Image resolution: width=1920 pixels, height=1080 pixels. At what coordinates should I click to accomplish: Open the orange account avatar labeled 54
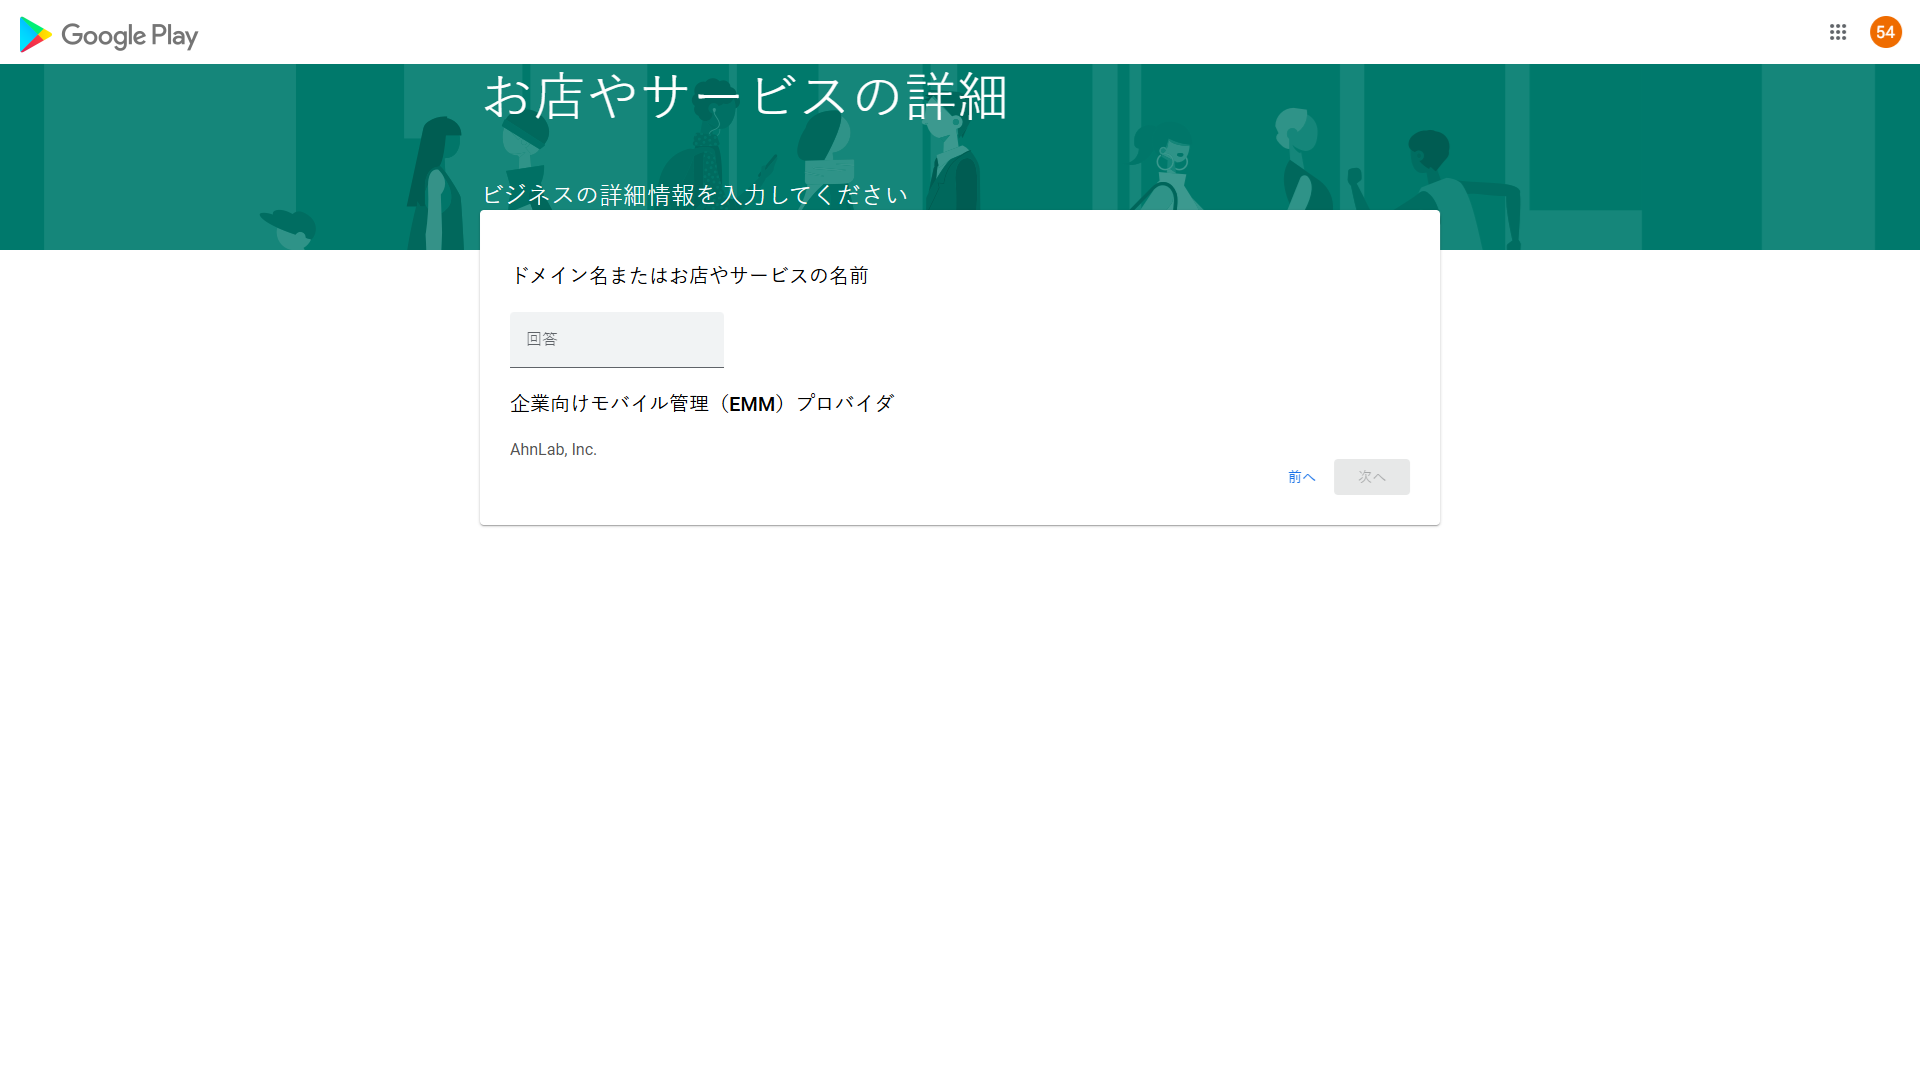[x=1885, y=32]
